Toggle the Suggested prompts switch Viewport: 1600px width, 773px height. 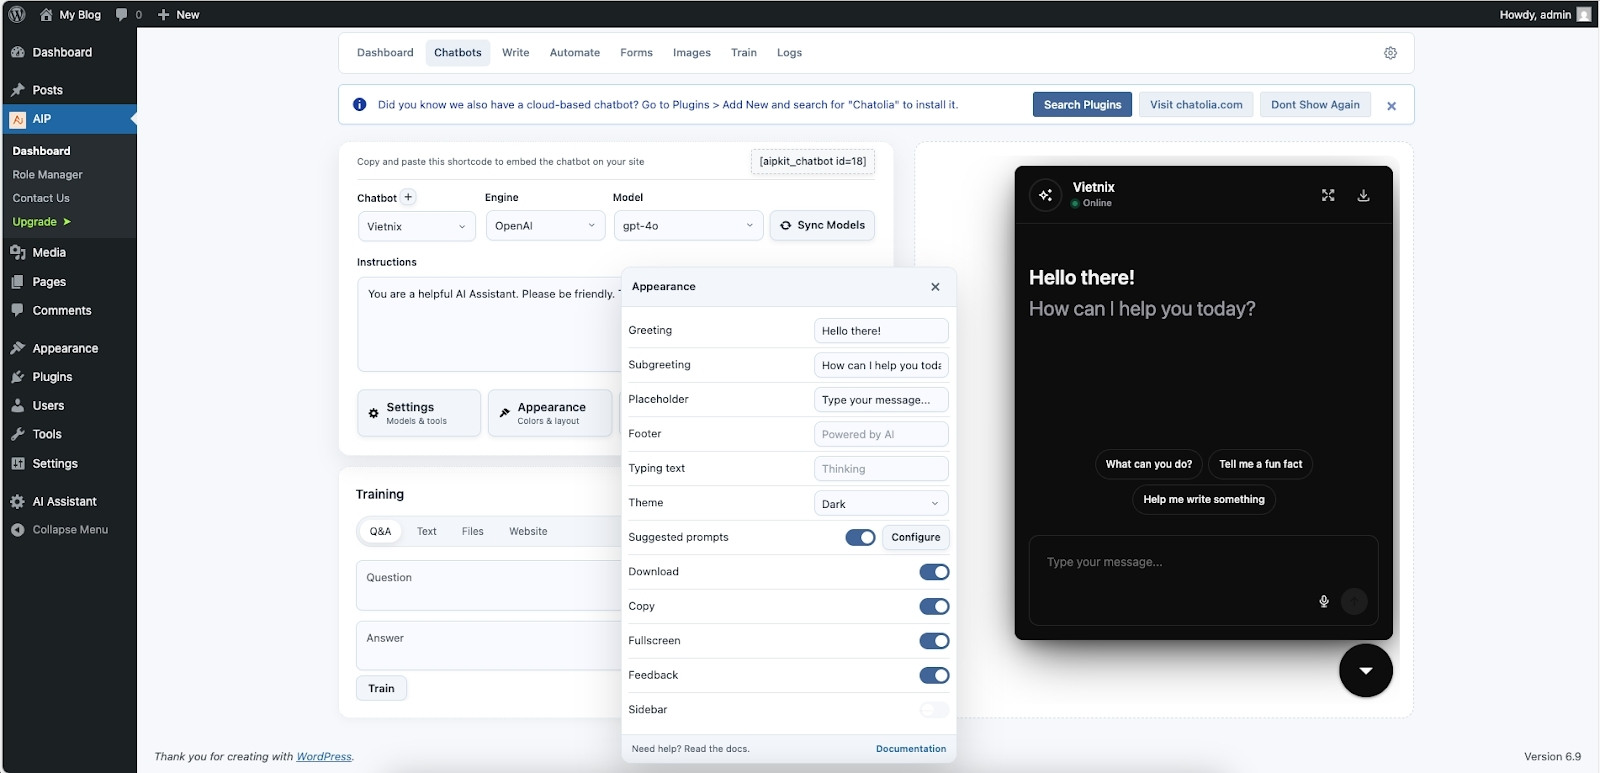click(860, 538)
